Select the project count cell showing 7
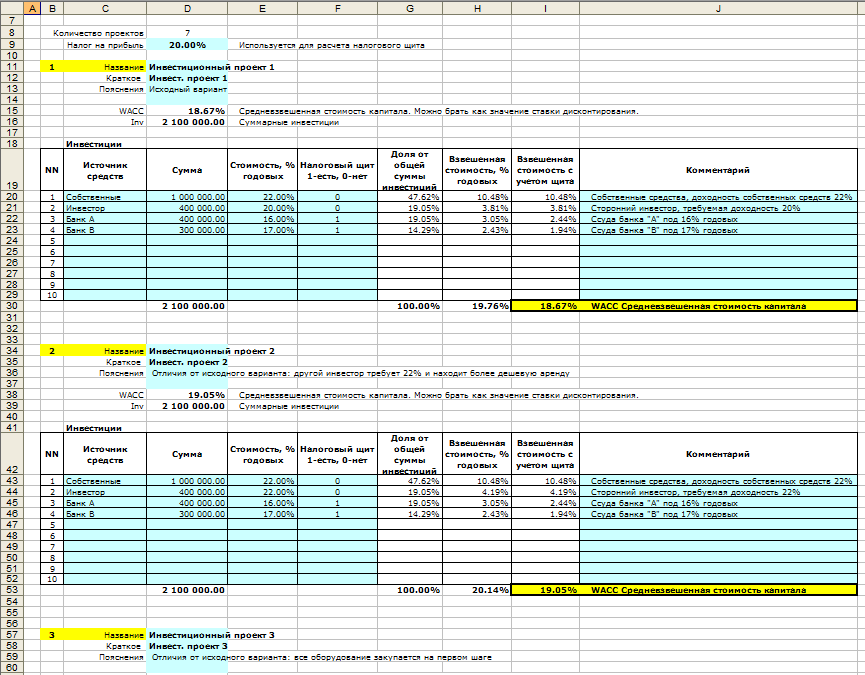This screenshot has width=865, height=675. click(x=186, y=33)
